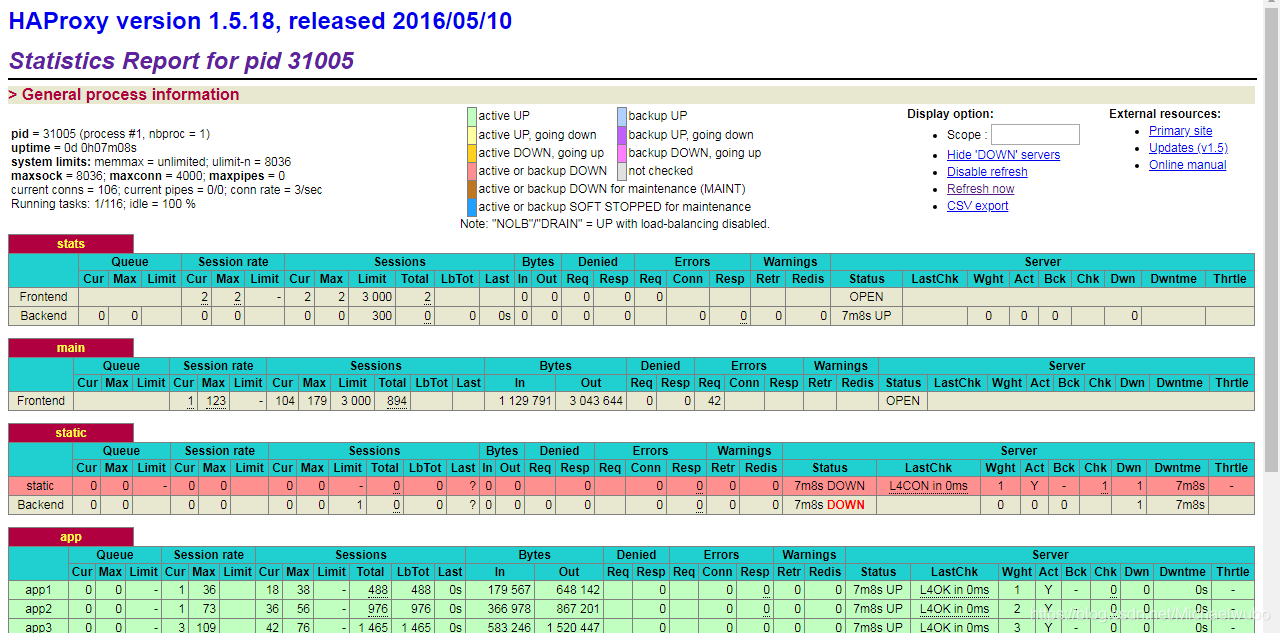Screen dimensions: 1280x633
Task: Click the '648 142' bytes out for app1
Action: click(x=577, y=590)
